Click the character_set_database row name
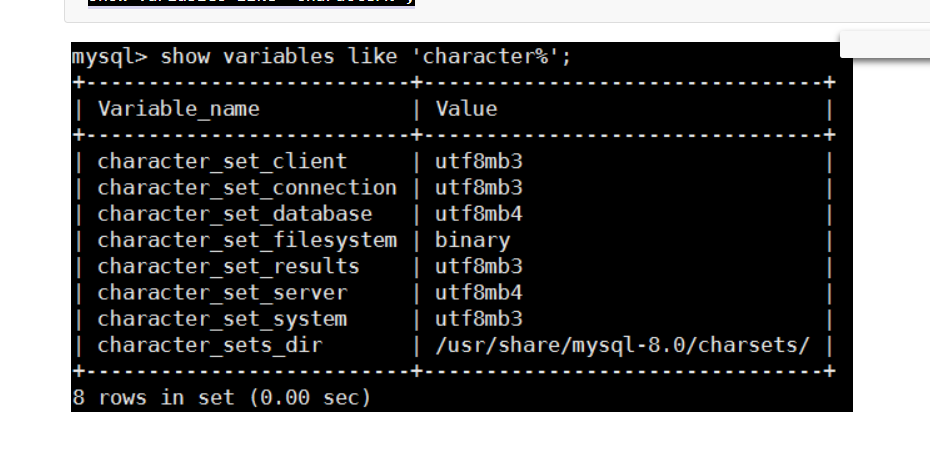Screen dimensions: 930x471 pos(234,213)
